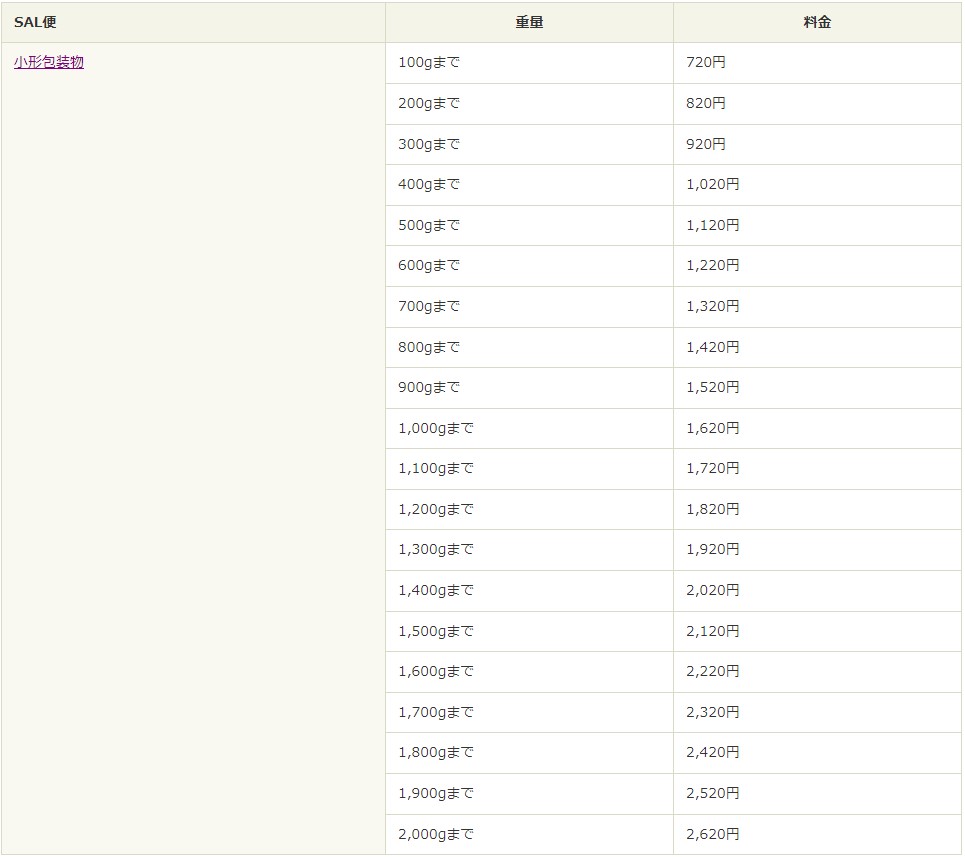Select the 1,000gまで weight cell
The image size is (965, 857).
(x=436, y=428)
